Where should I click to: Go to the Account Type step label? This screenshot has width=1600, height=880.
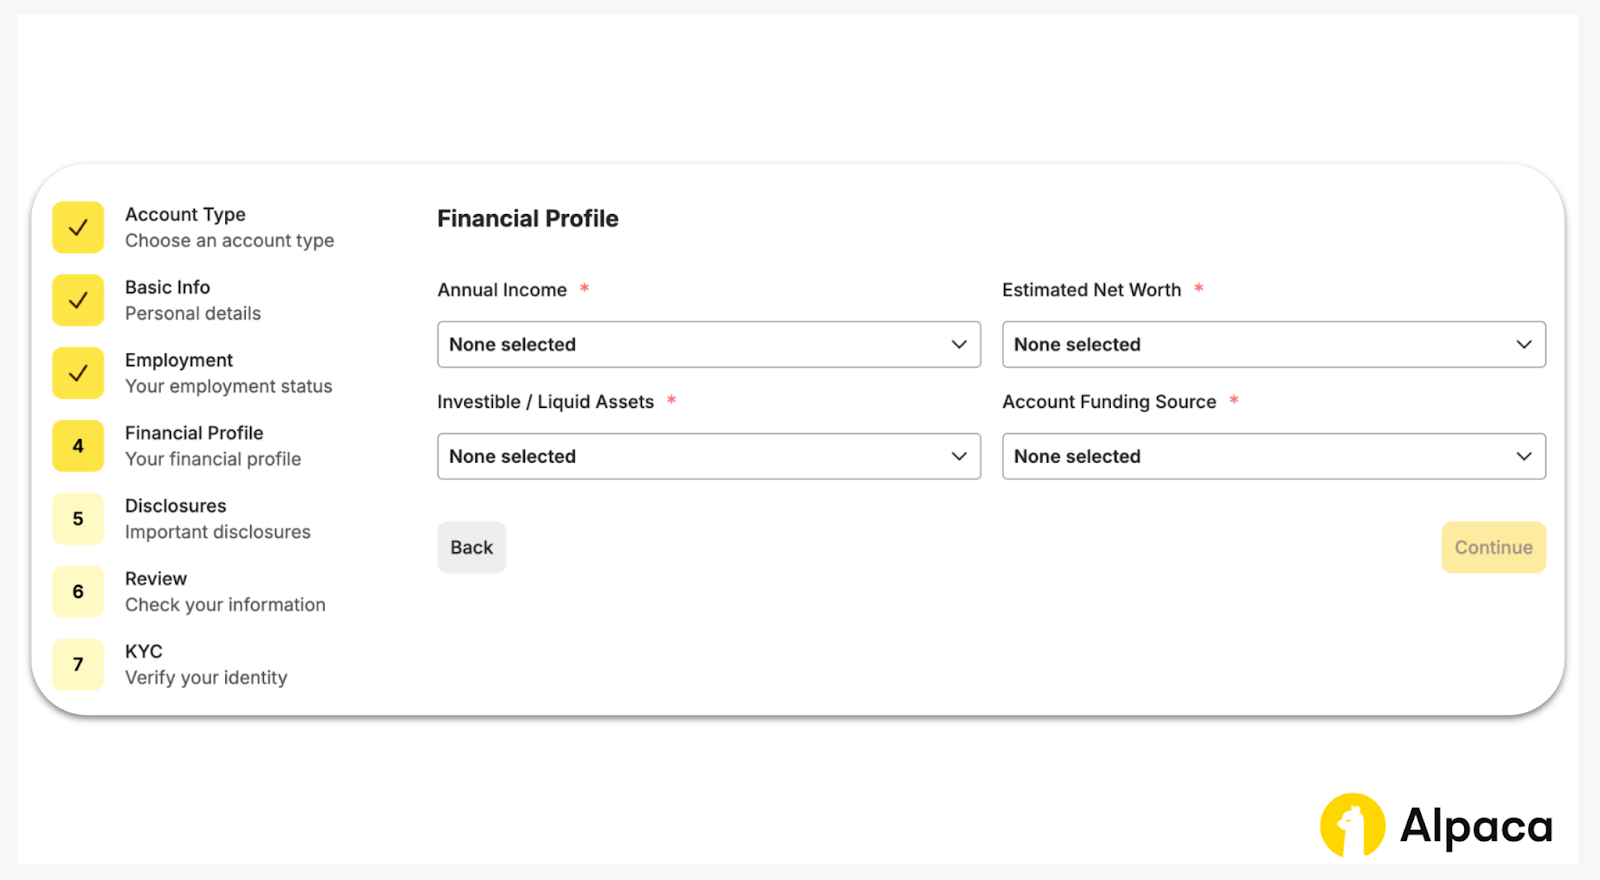click(x=185, y=215)
